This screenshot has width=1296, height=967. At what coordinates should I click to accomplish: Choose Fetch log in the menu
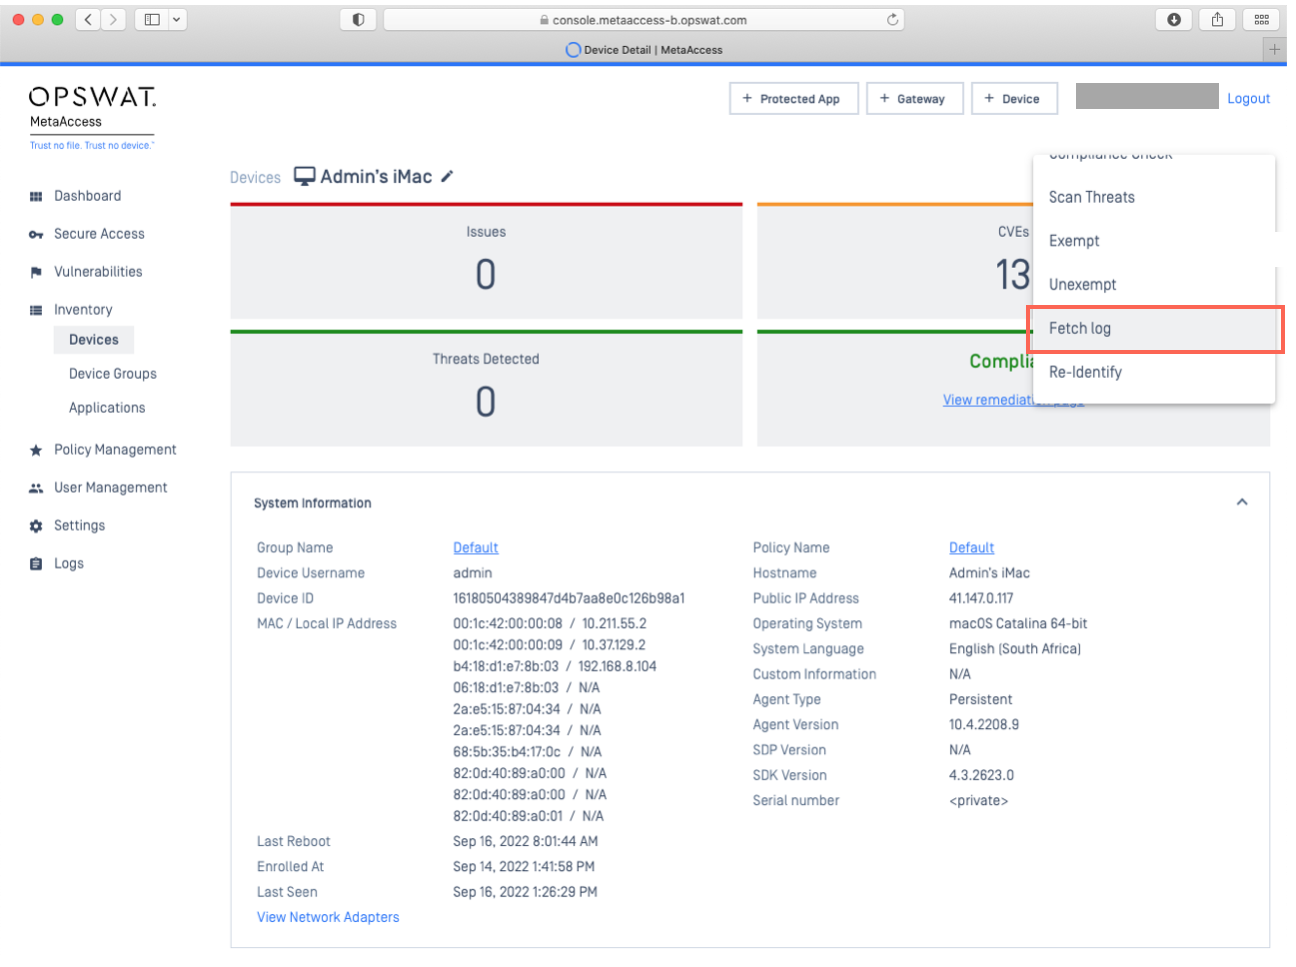click(x=1154, y=329)
